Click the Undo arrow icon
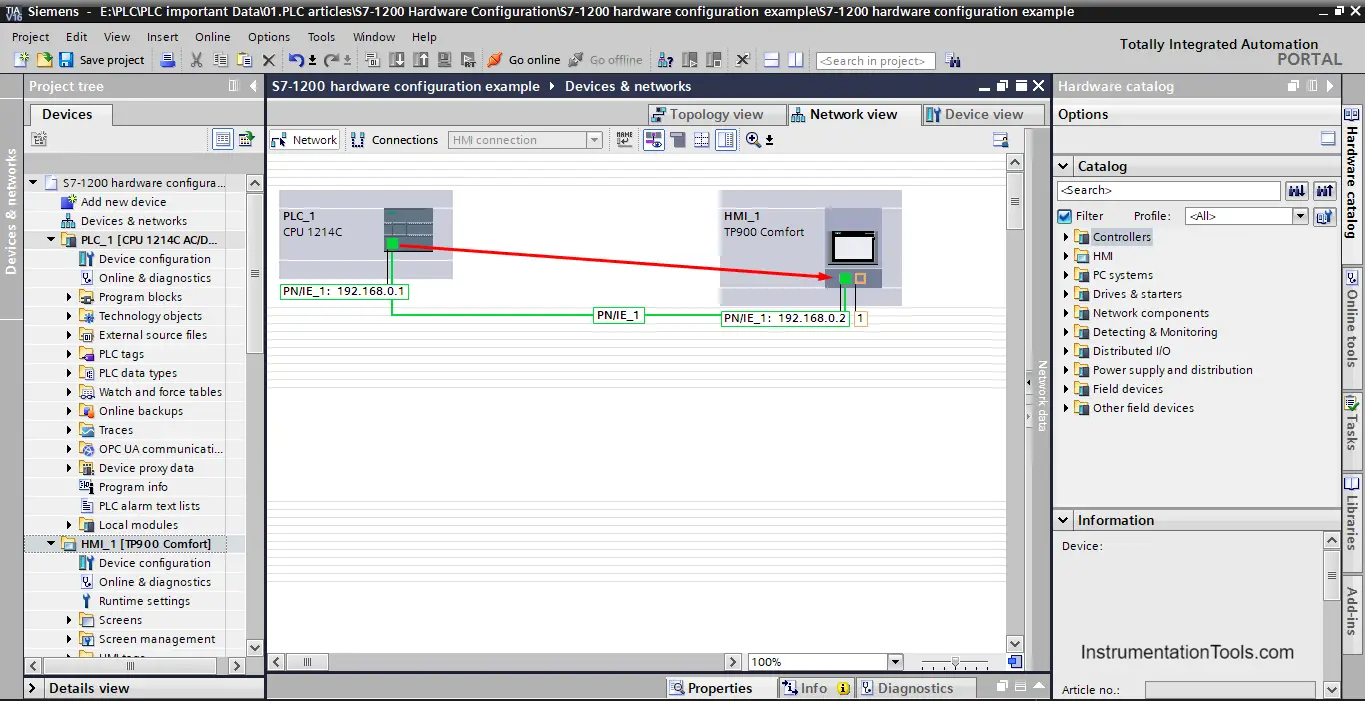 click(296, 60)
